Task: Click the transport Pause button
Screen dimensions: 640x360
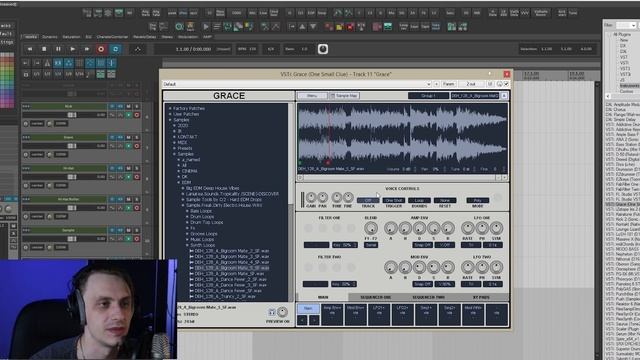Action: pos(58,49)
